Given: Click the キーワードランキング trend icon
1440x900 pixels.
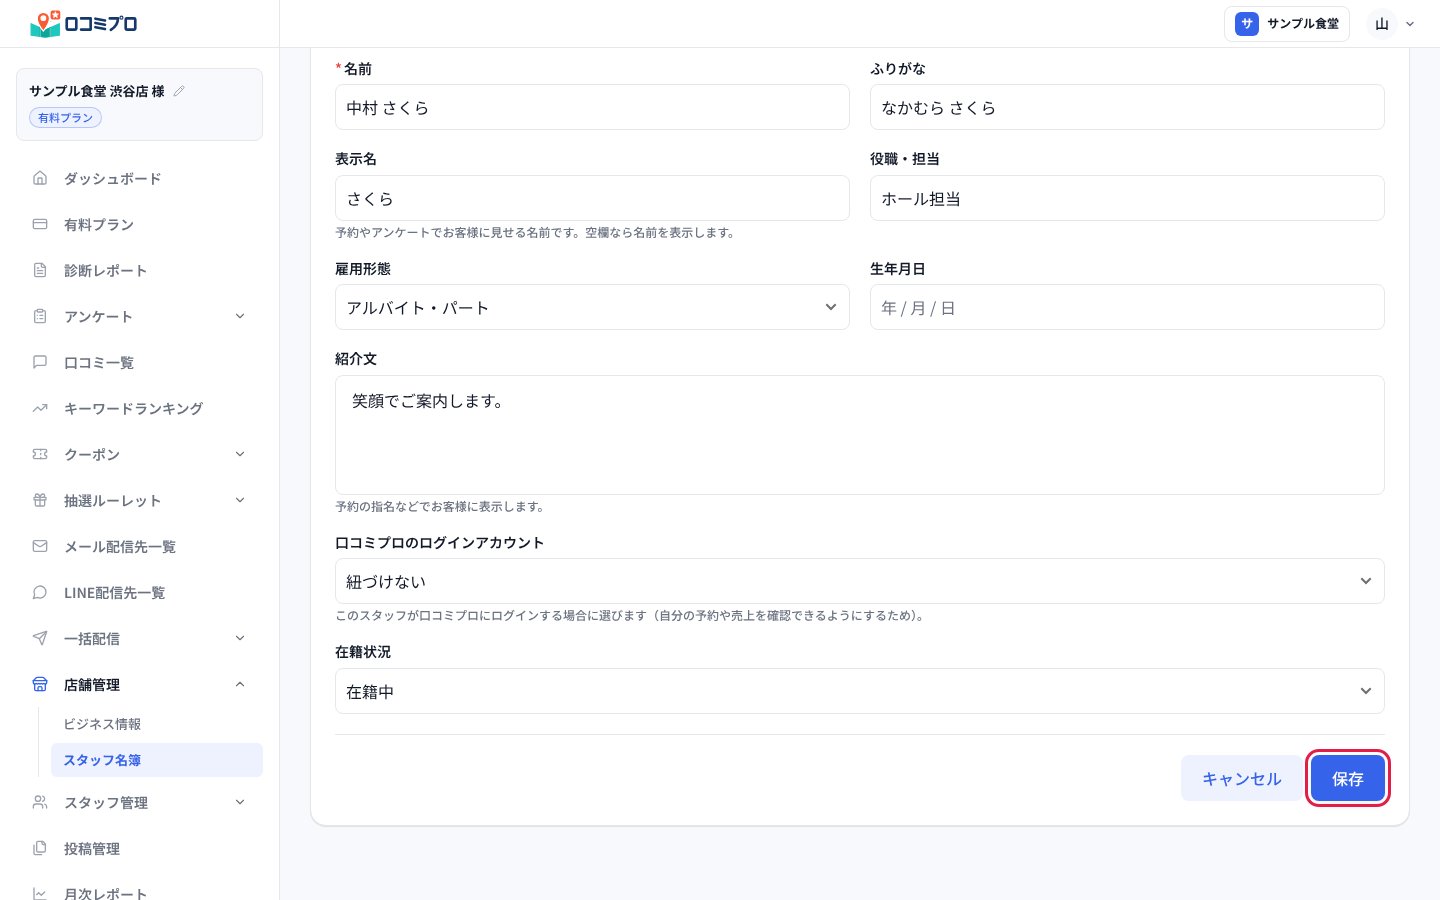Looking at the screenshot, I should [40, 408].
